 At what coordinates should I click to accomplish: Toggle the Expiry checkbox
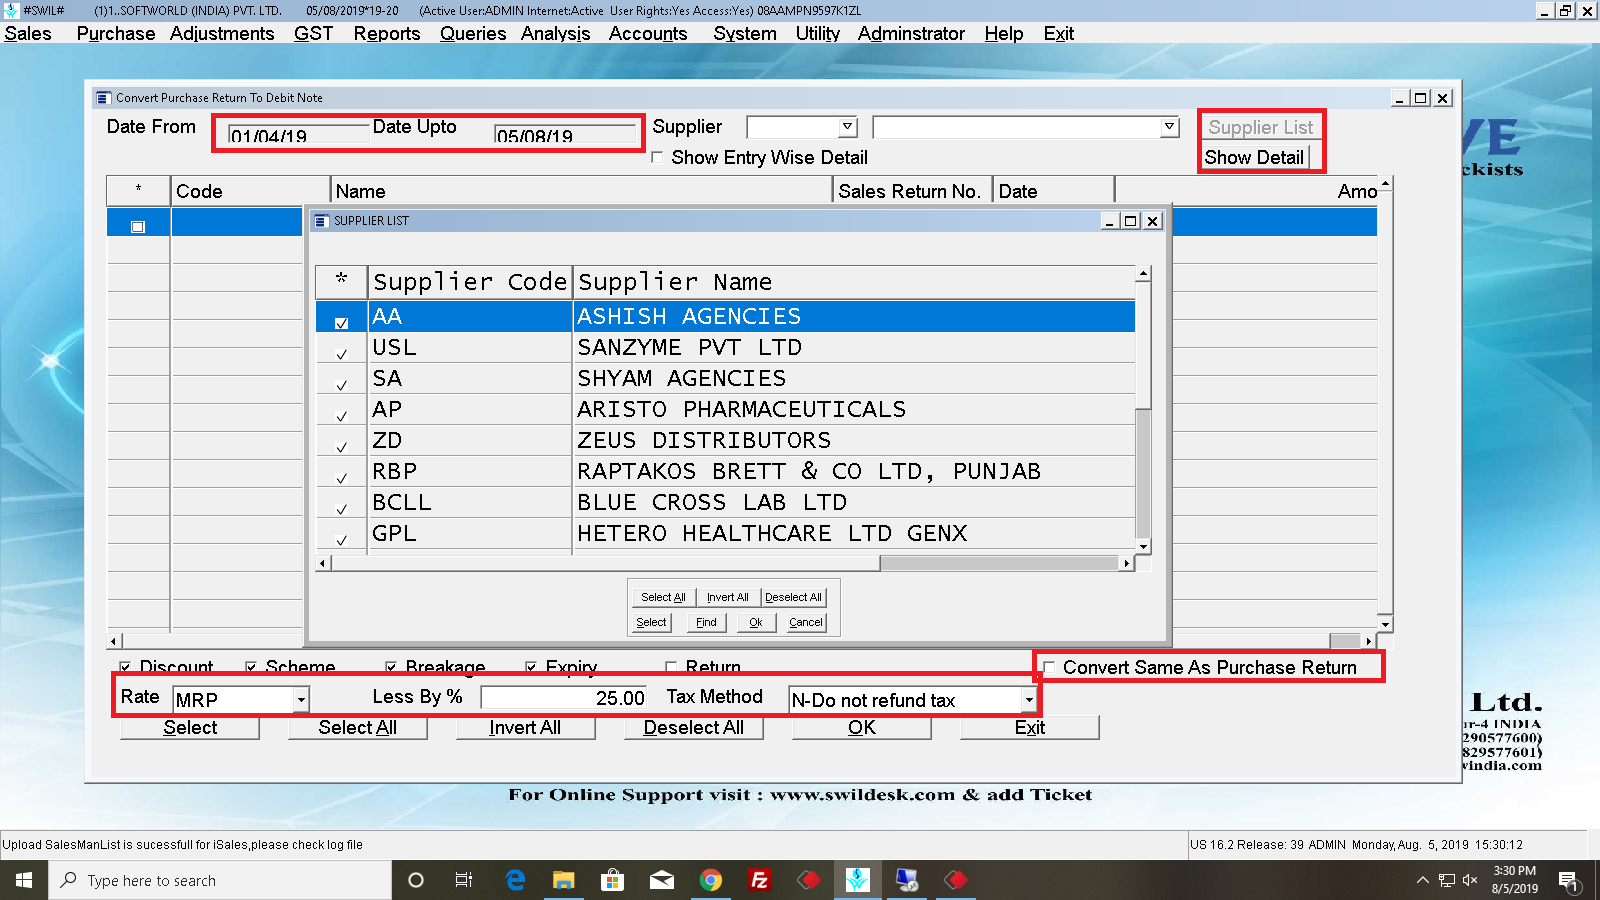tap(531, 666)
